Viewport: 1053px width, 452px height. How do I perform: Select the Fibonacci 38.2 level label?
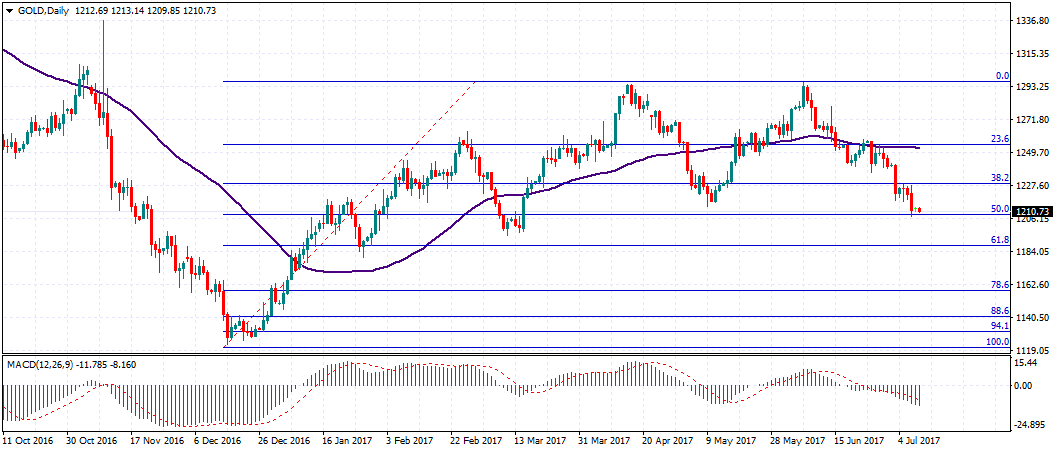[x=998, y=177]
